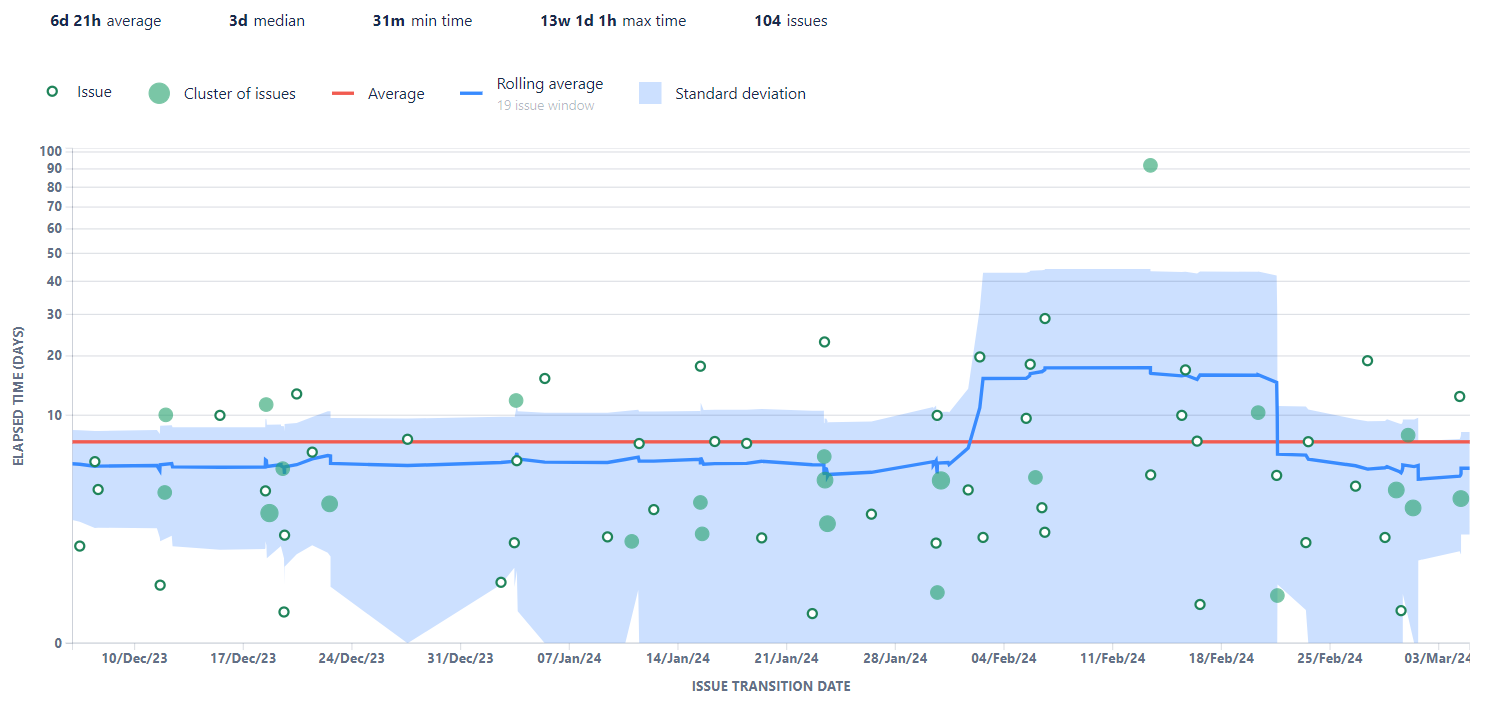This screenshot has width=1497, height=701.
Task: Click the Cluster of issues legend dot
Action: pyautogui.click(x=160, y=93)
